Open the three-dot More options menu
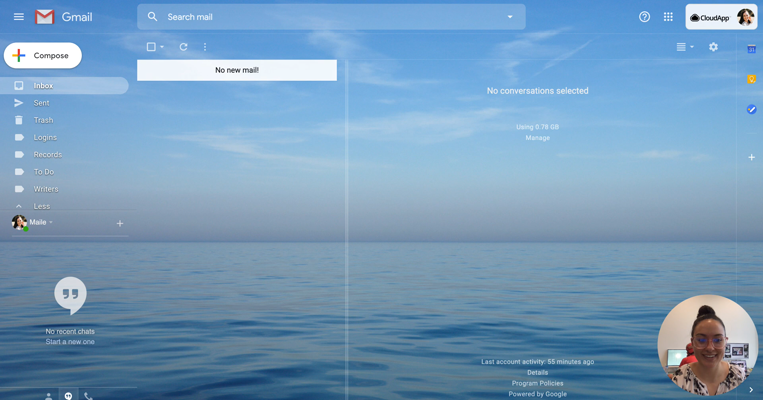This screenshot has height=400, width=763. click(205, 47)
